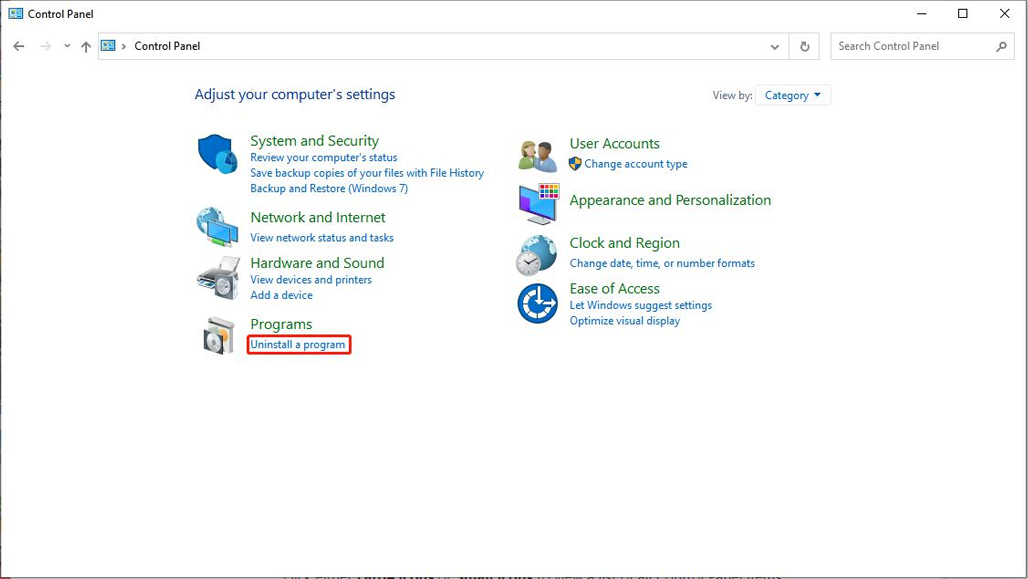Click the Search Control Panel field
The width and height of the screenshot is (1028, 579).
coord(912,46)
